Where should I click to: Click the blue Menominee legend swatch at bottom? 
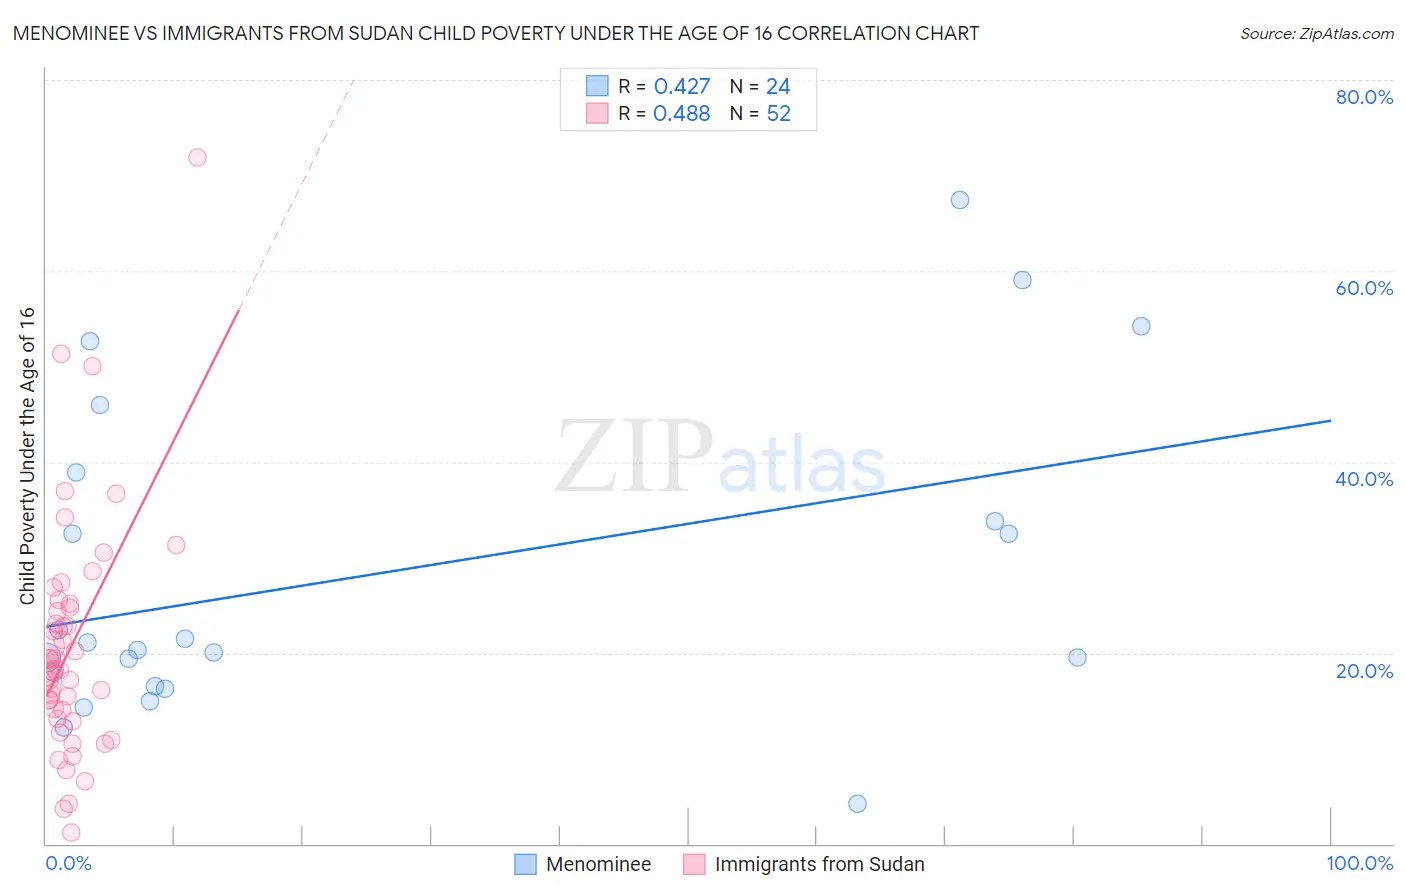tap(526, 864)
